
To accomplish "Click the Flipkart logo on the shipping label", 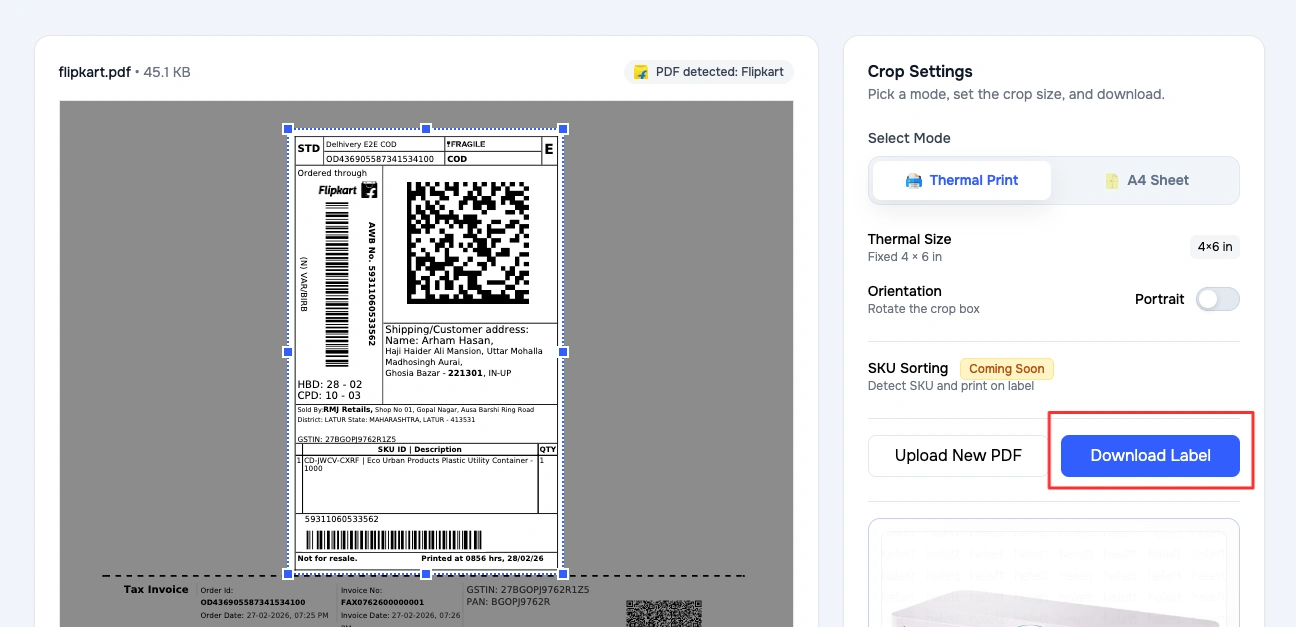I will coord(348,190).
